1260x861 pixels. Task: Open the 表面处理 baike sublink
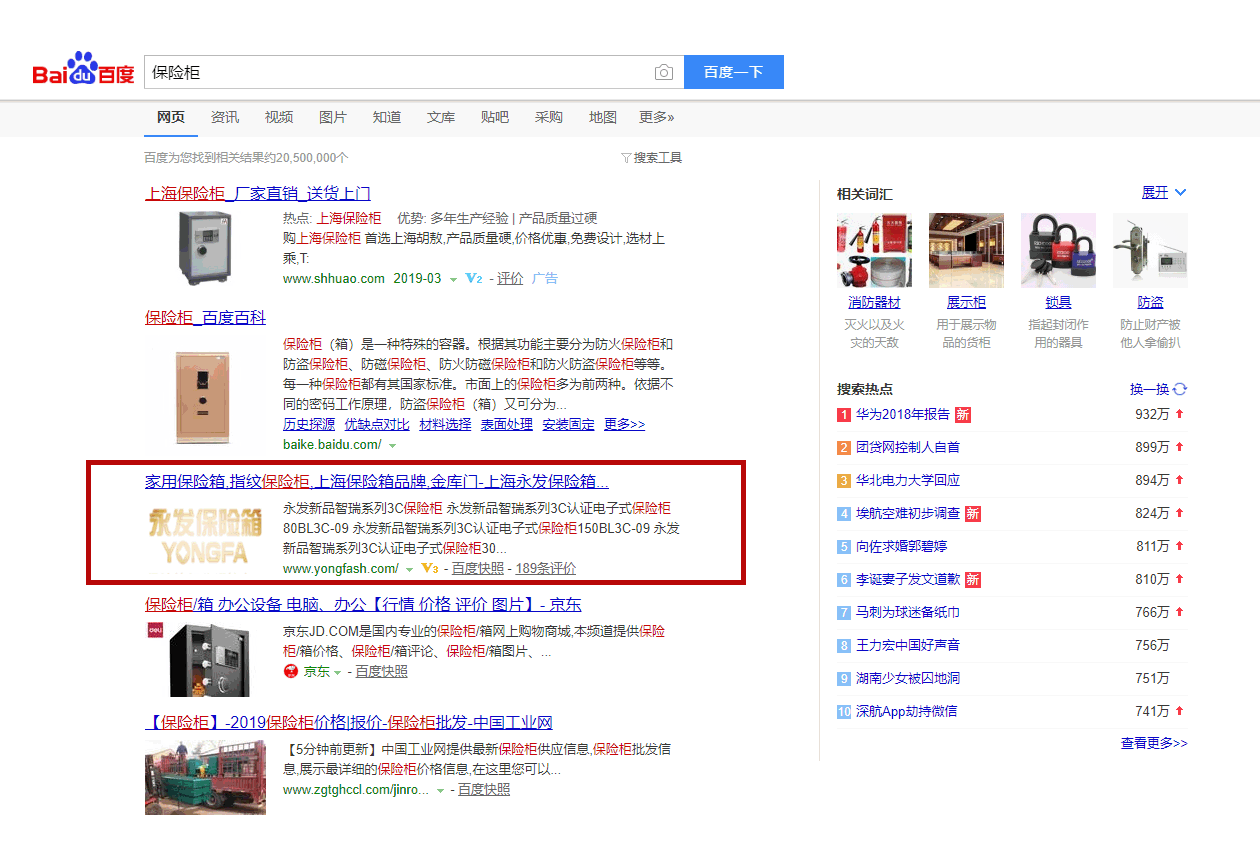[507, 424]
